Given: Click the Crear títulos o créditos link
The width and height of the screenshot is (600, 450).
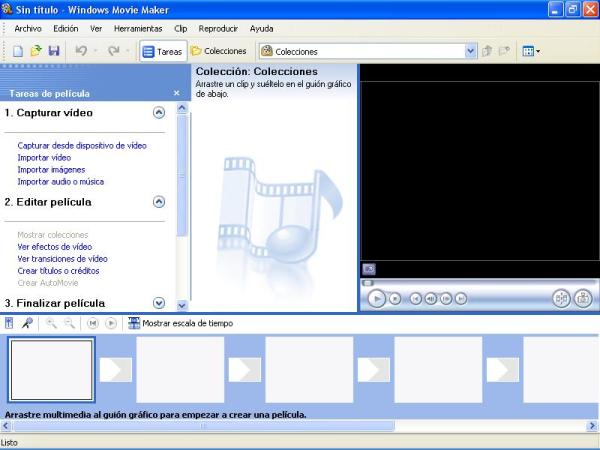Looking at the screenshot, I should pos(58,270).
